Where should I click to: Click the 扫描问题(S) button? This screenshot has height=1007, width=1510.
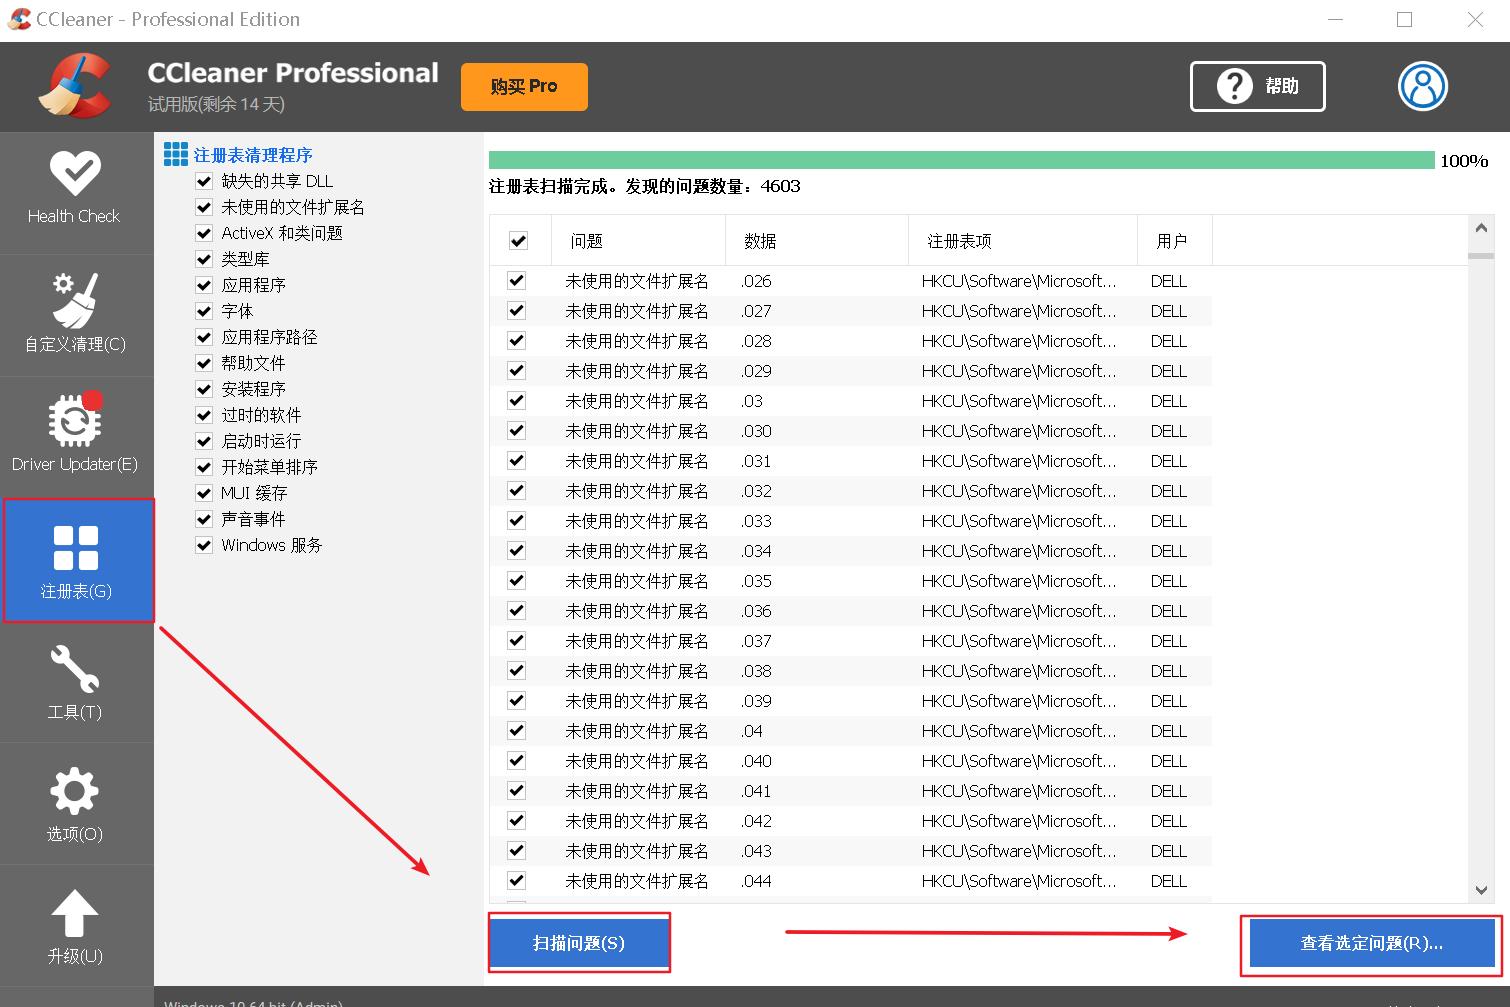click(x=578, y=942)
